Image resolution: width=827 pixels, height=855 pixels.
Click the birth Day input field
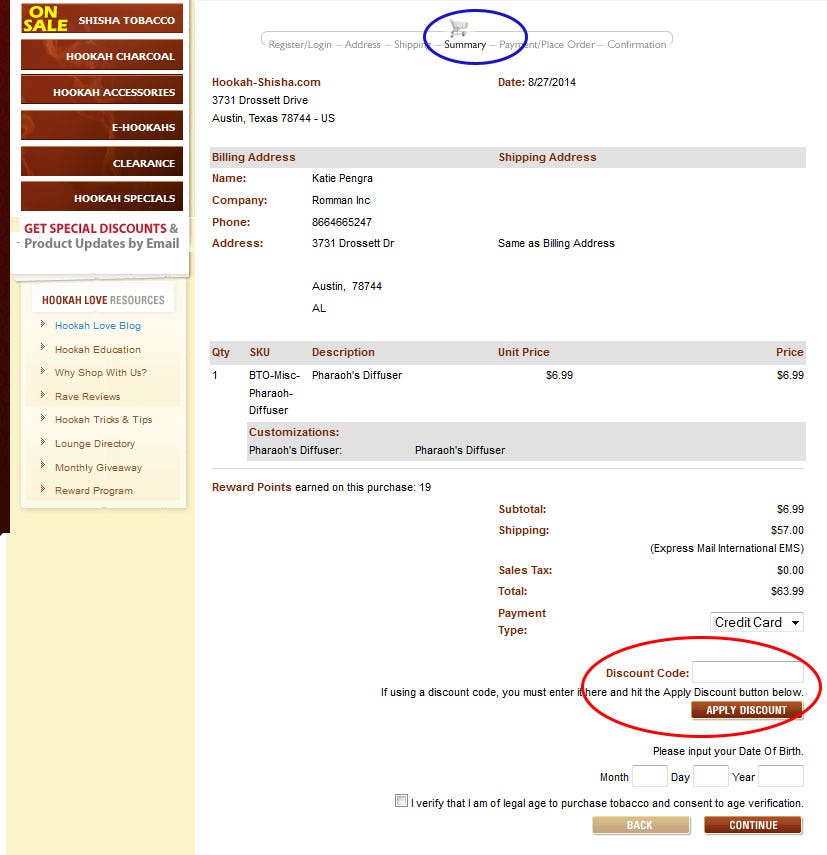(x=710, y=776)
